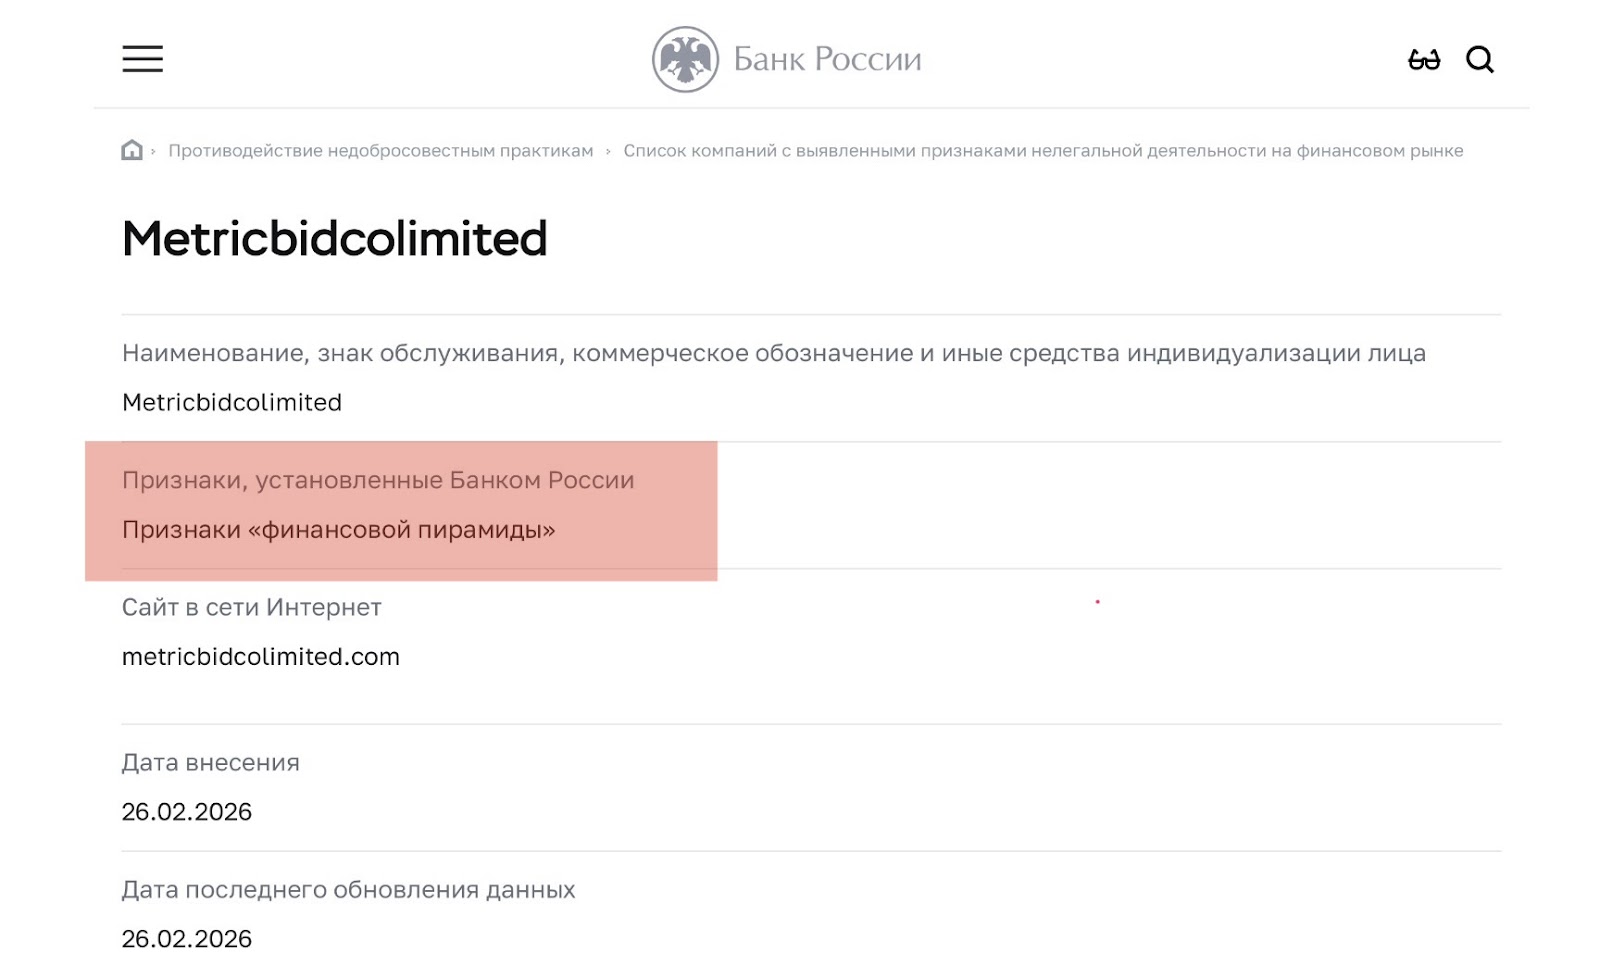Click the Metricbidcolimited value under the name label
The width and height of the screenshot is (1600, 966).
[231, 402]
